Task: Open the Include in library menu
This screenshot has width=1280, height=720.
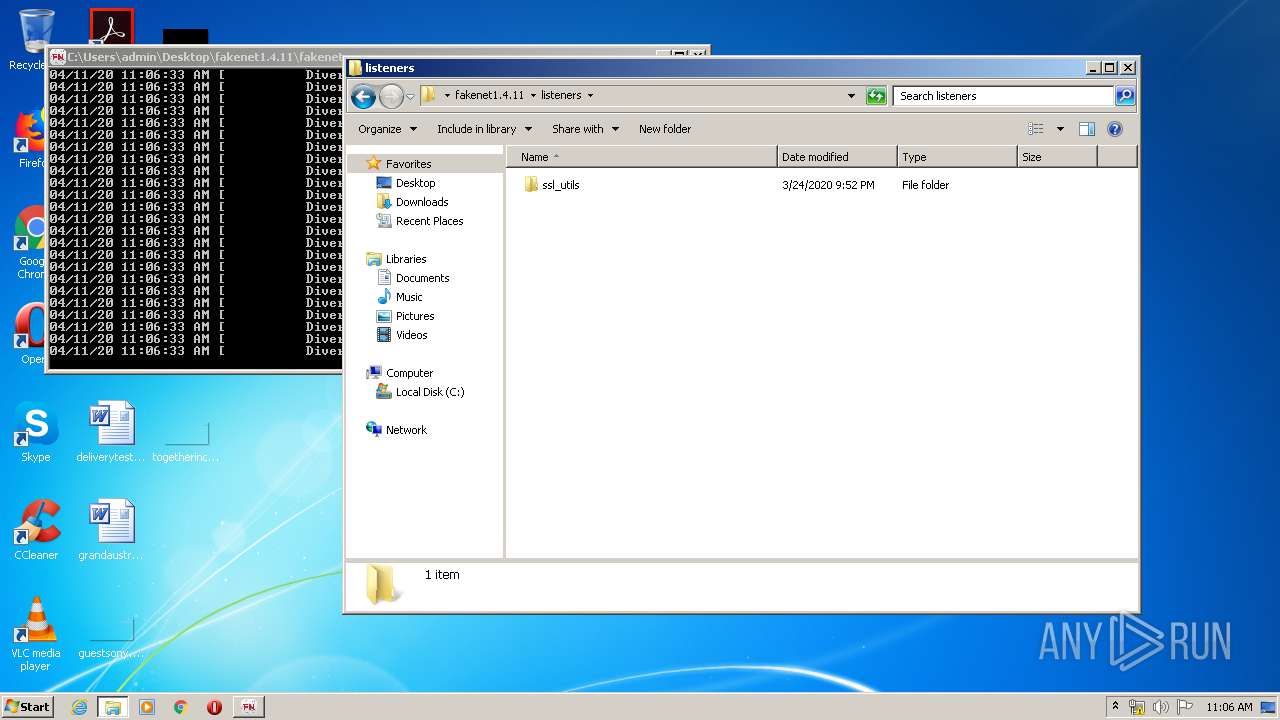Action: [484, 129]
